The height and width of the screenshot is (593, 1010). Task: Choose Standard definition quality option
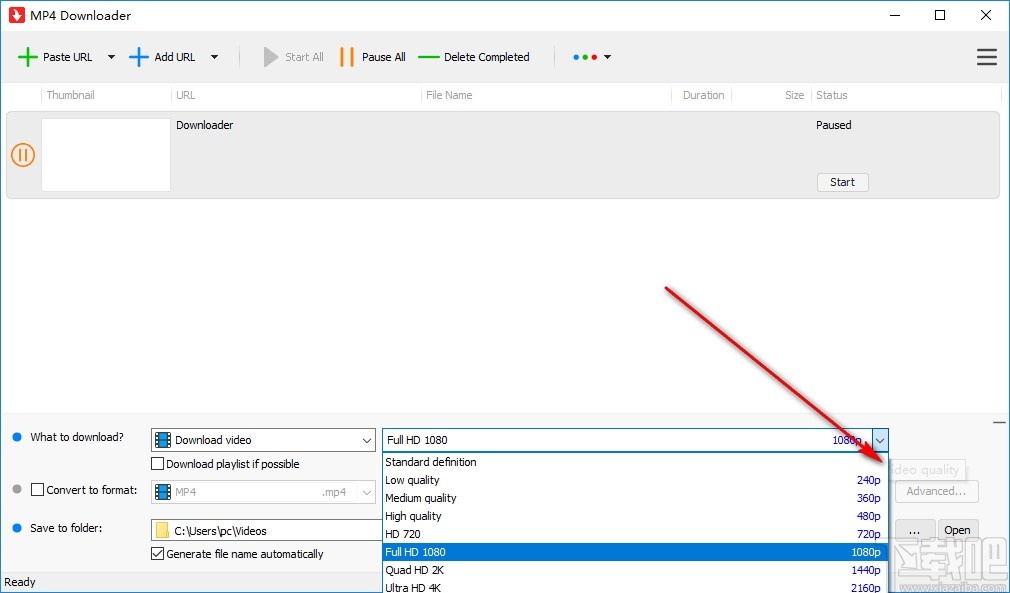[634, 462]
